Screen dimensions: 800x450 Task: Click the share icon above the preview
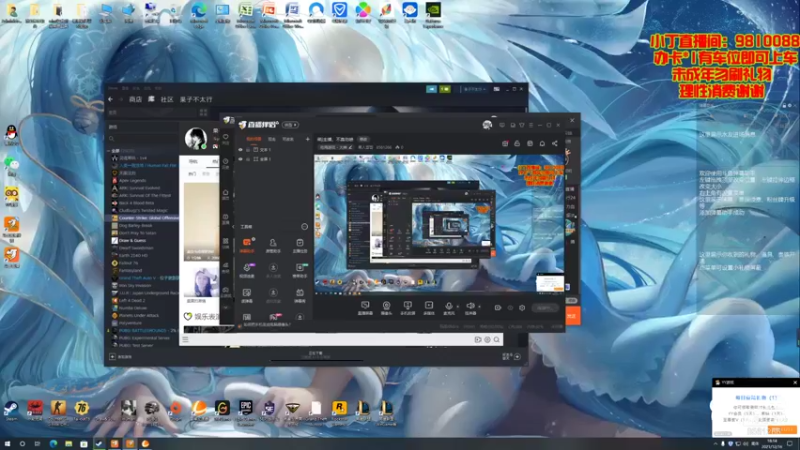tap(555, 143)
